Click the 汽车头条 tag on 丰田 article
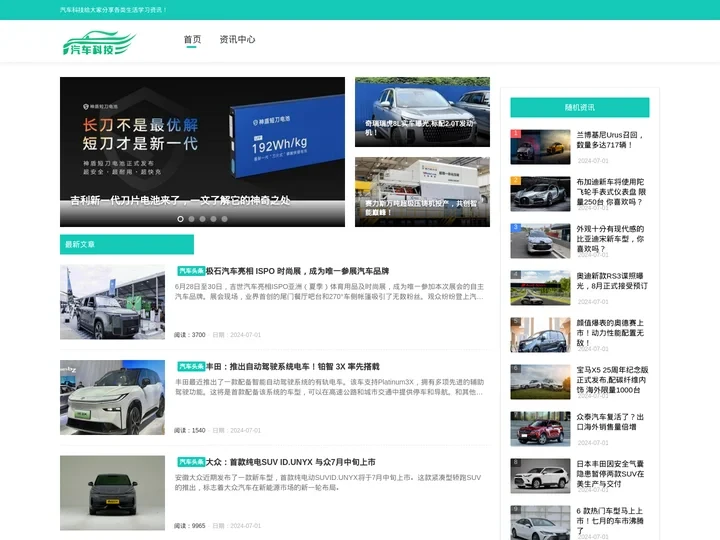The height and width of the screenshot is (540, 720). click(191, 366)
